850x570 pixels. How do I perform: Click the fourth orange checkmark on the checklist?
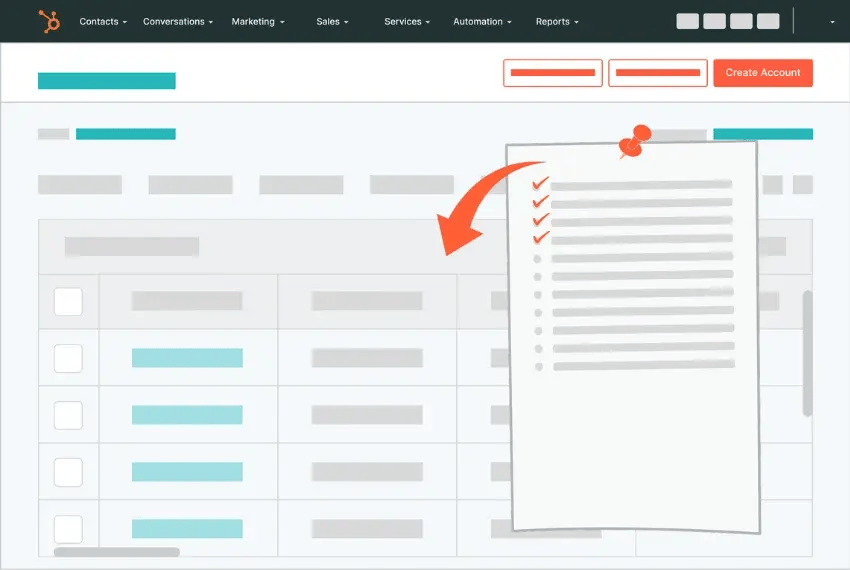coord(540,238)
